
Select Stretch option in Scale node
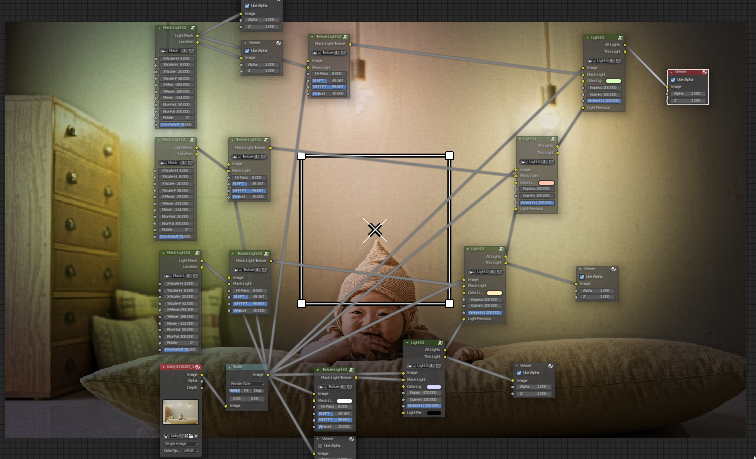[235, 391]
